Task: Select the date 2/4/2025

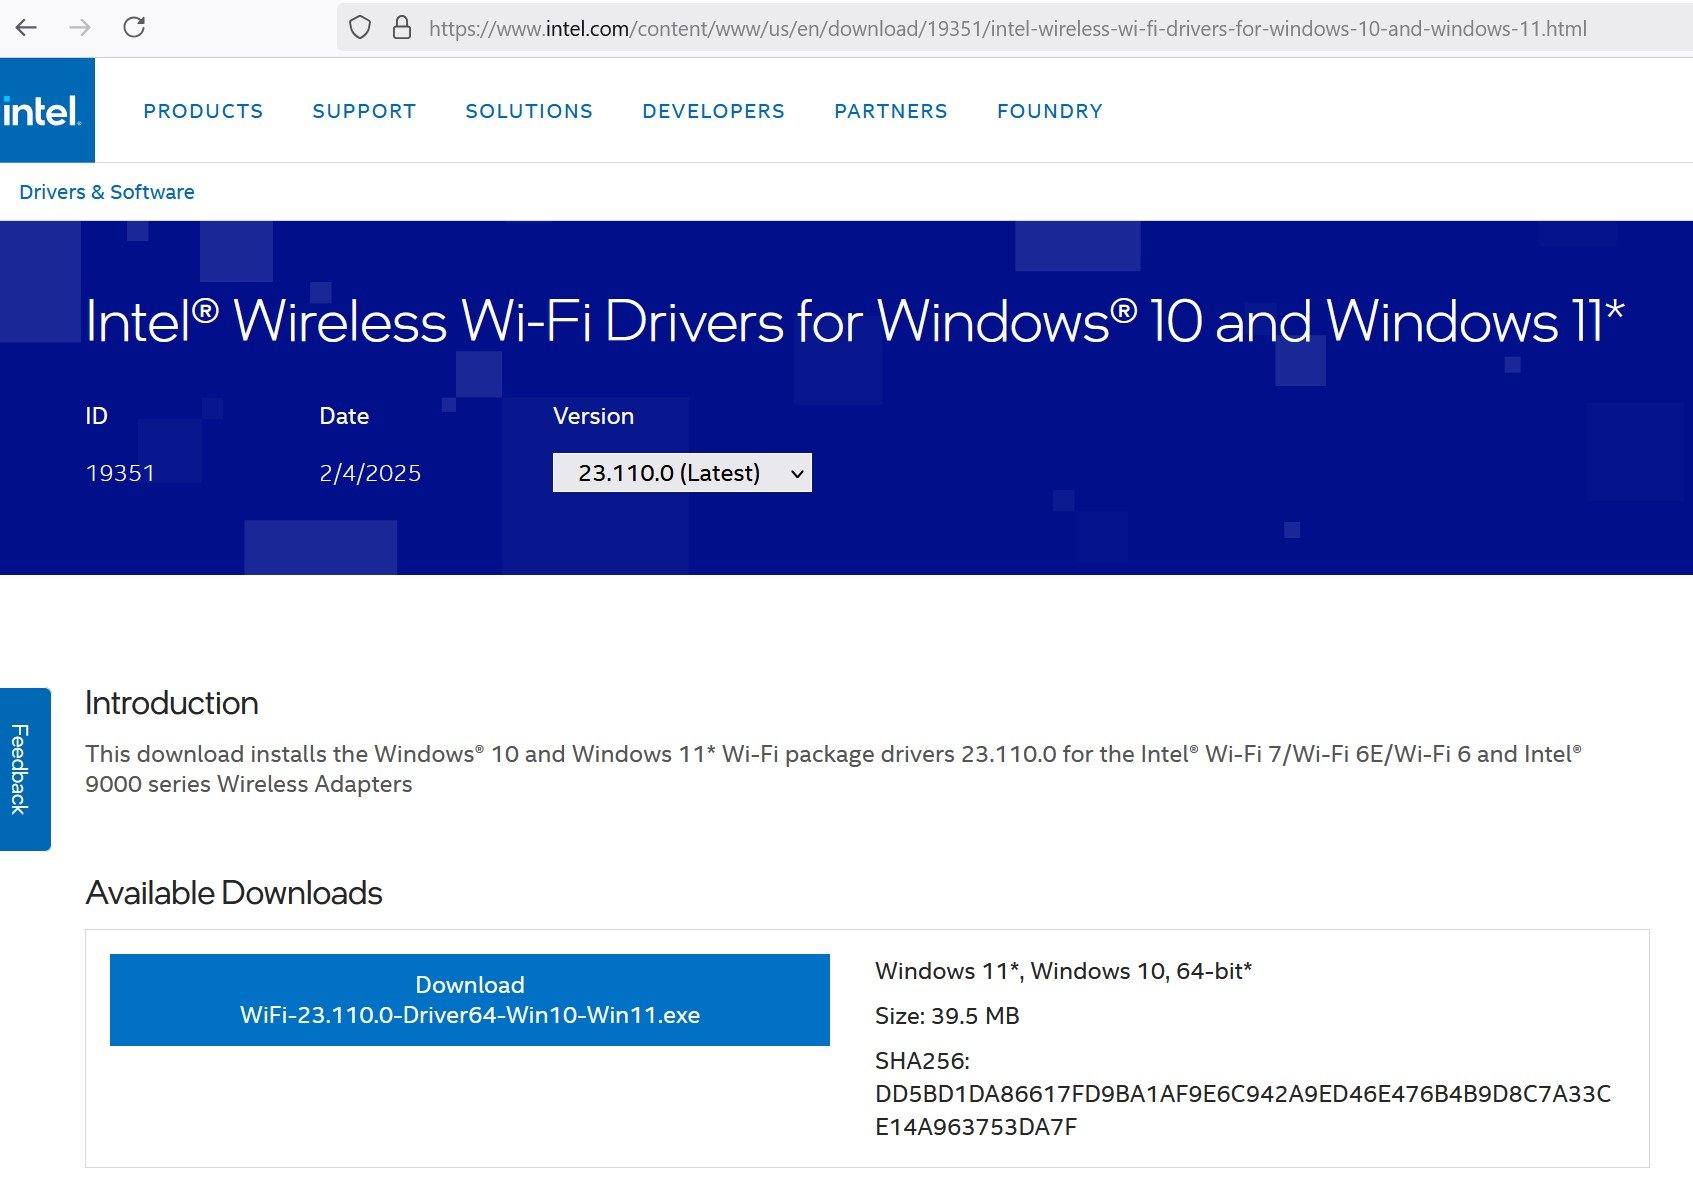Action: (370, 473)
